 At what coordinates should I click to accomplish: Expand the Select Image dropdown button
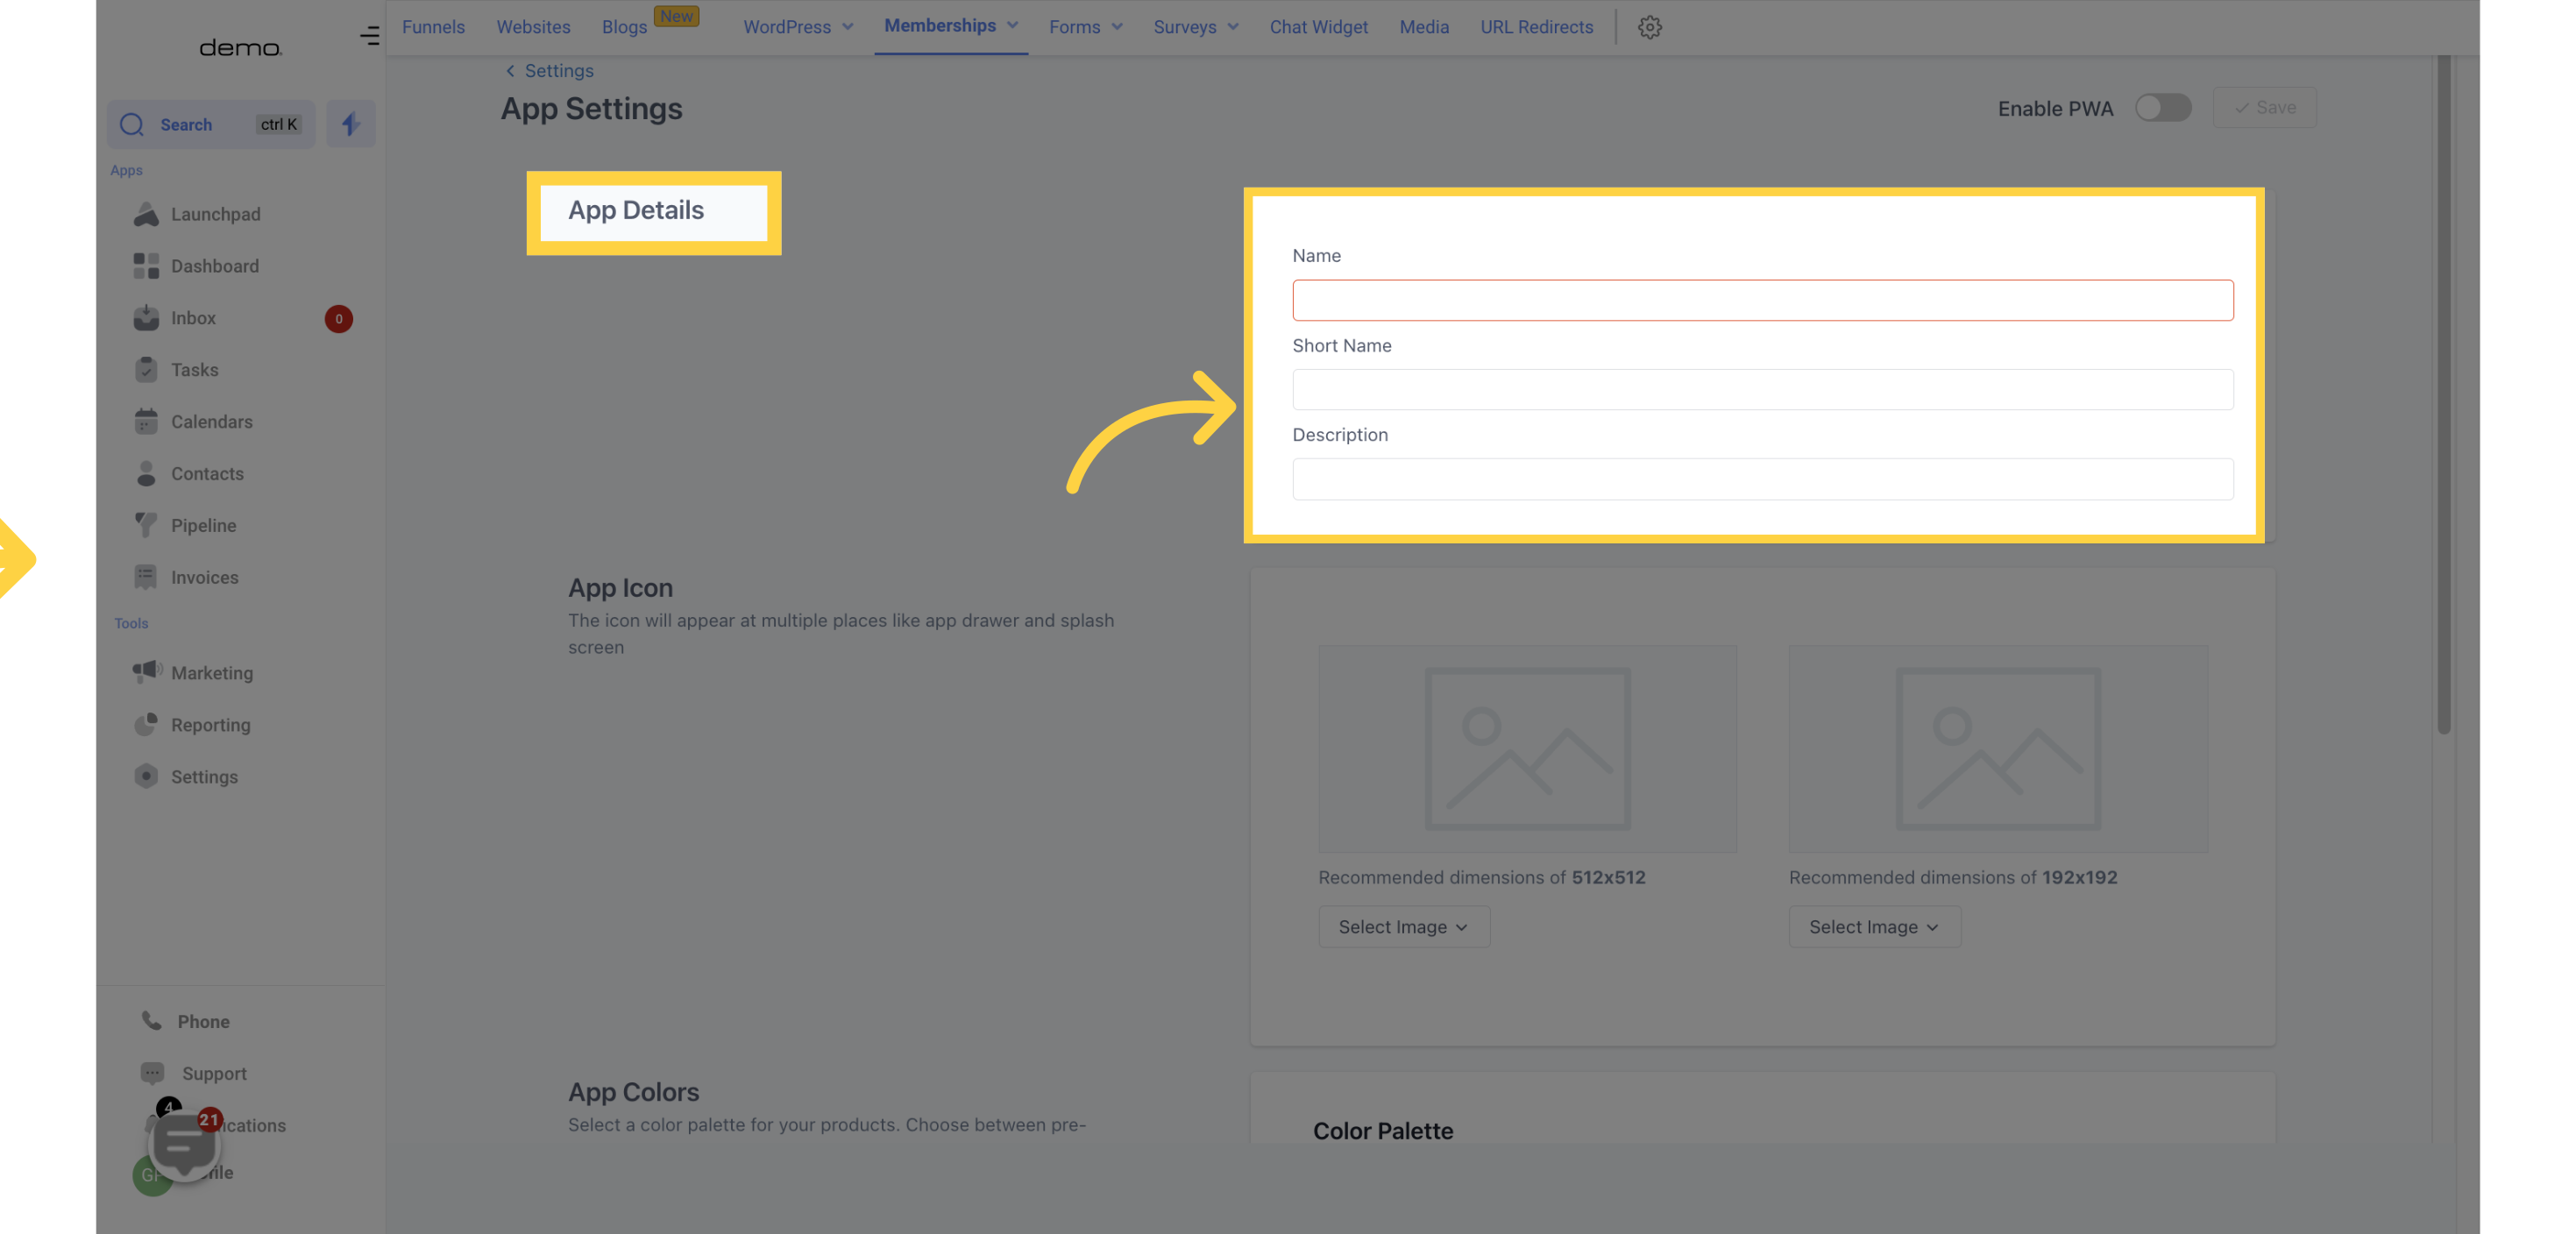click(1403, 925)
